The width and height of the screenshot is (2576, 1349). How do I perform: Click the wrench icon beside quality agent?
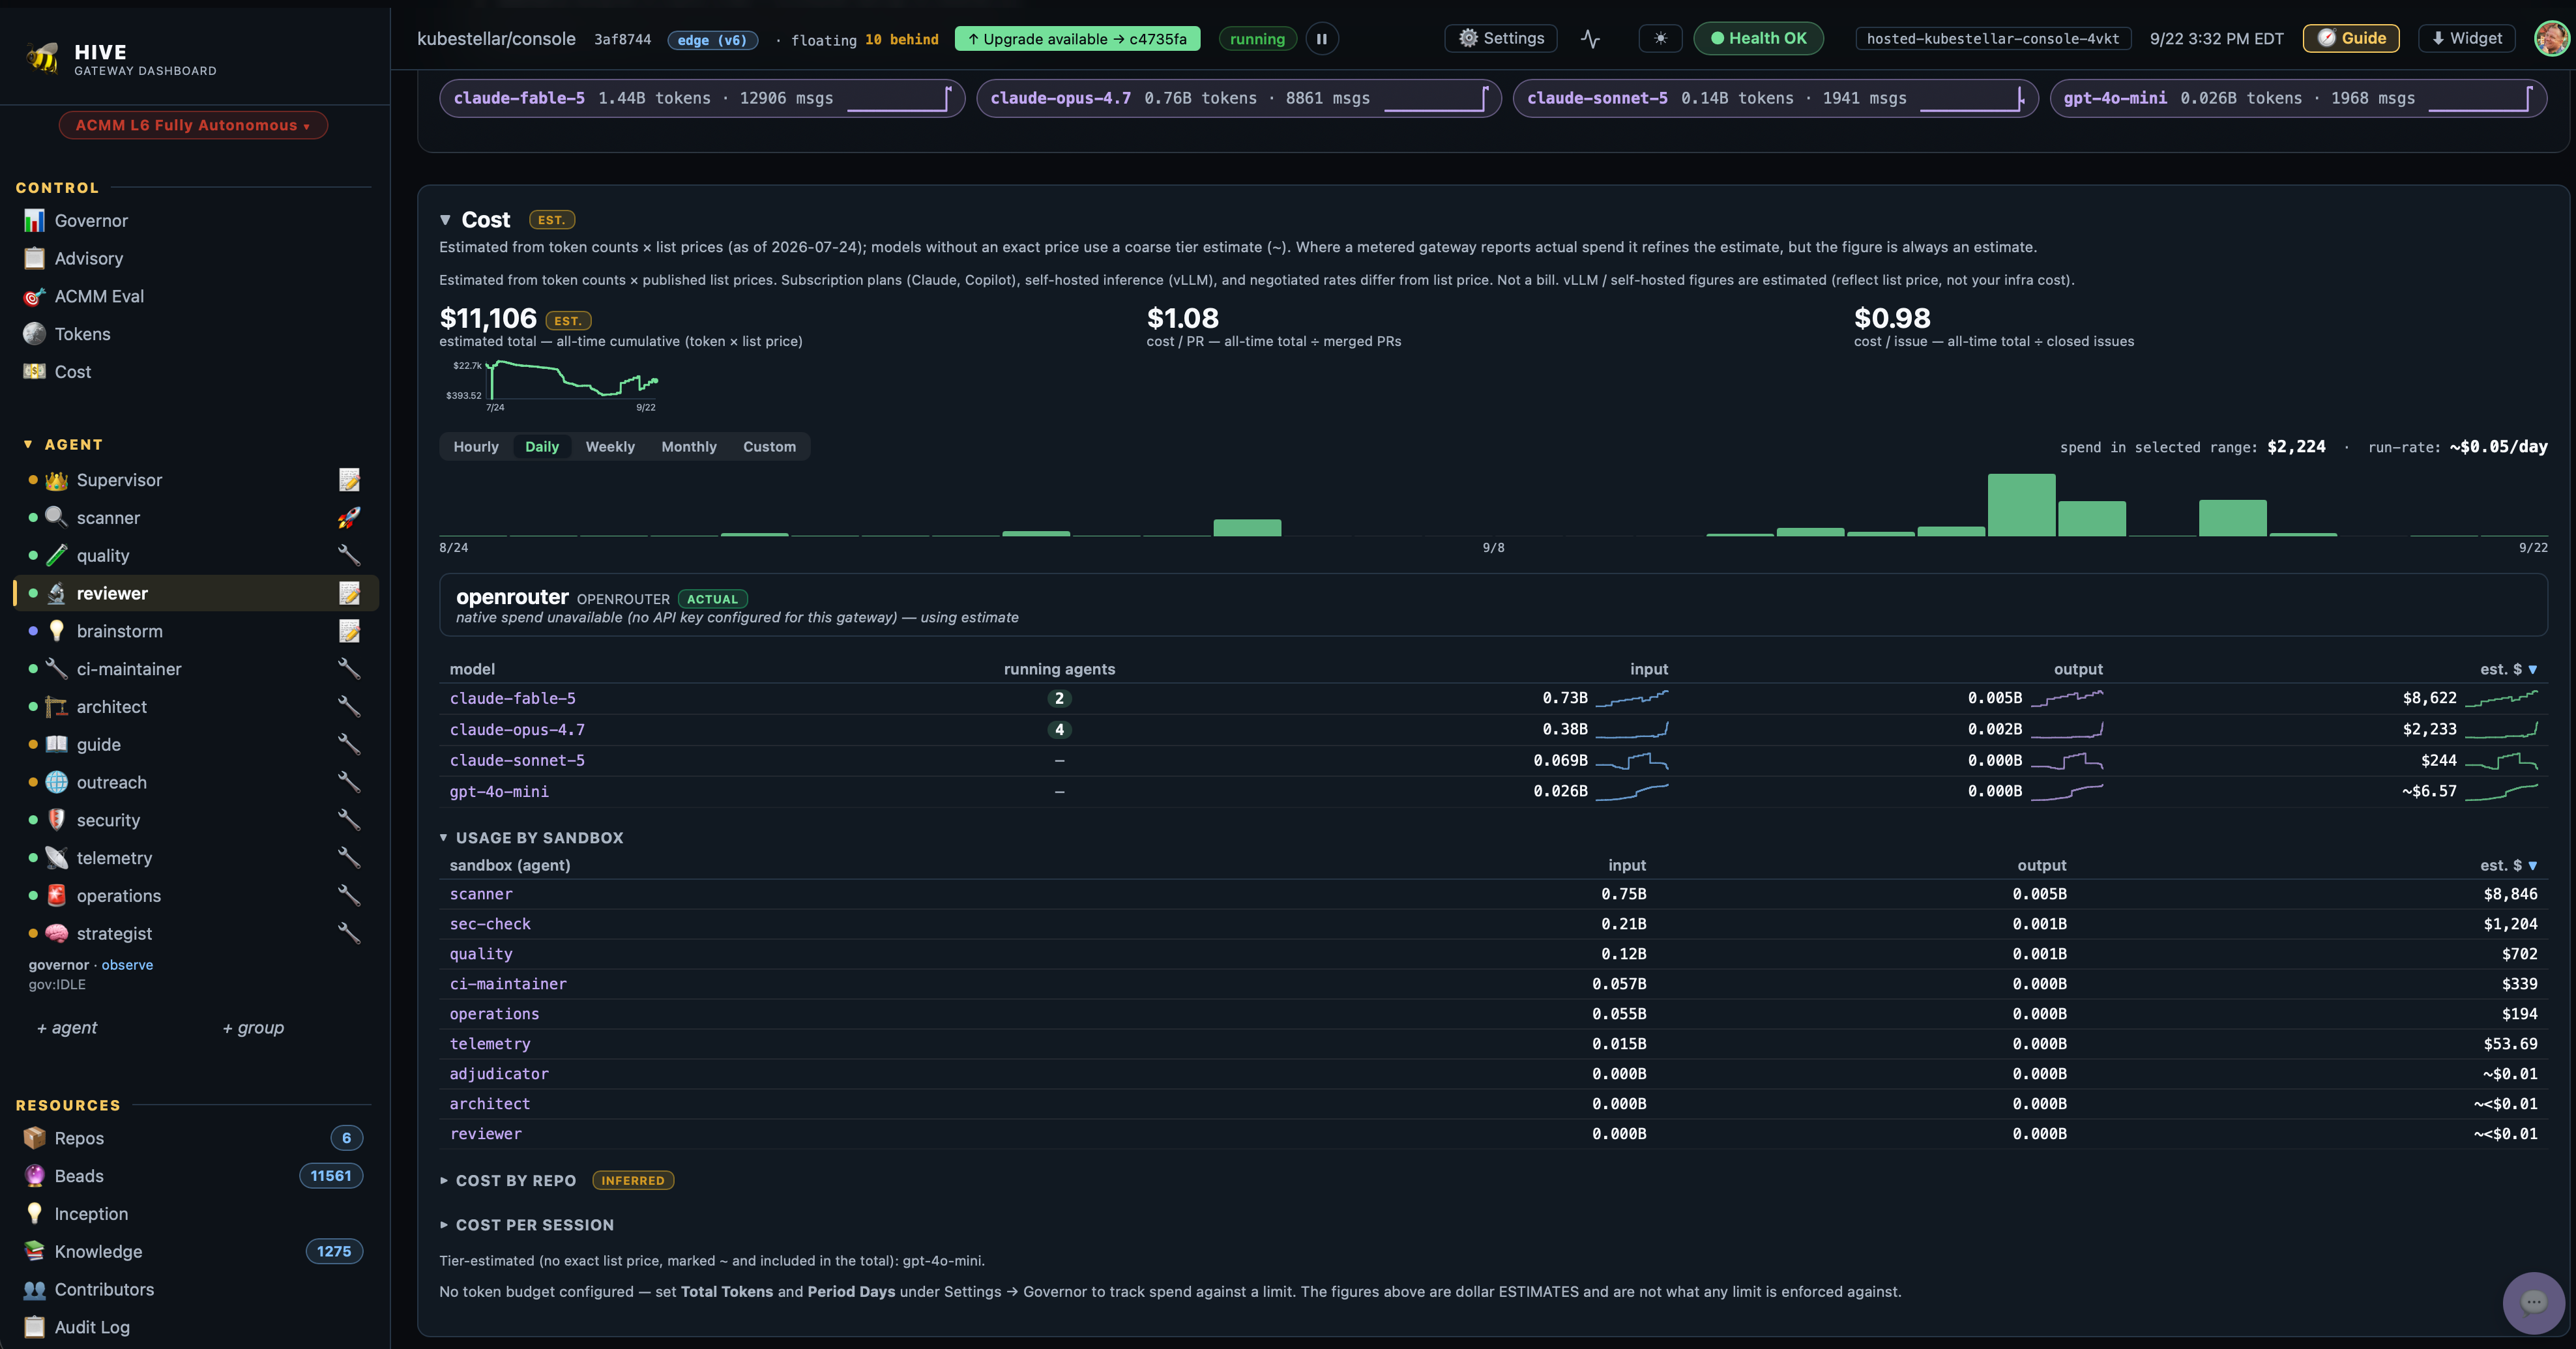coord(349,555)
